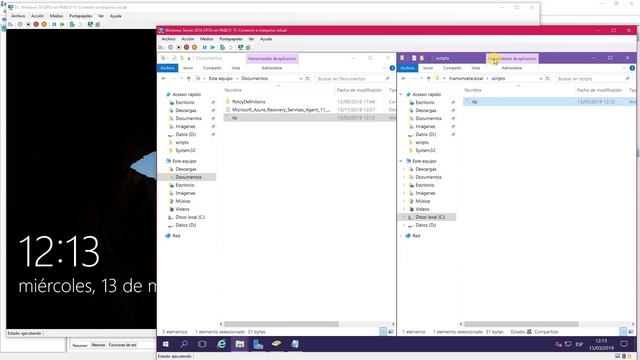
Task: Open recent locations dropdown in Documentos explorer
Action: [181, 78]
